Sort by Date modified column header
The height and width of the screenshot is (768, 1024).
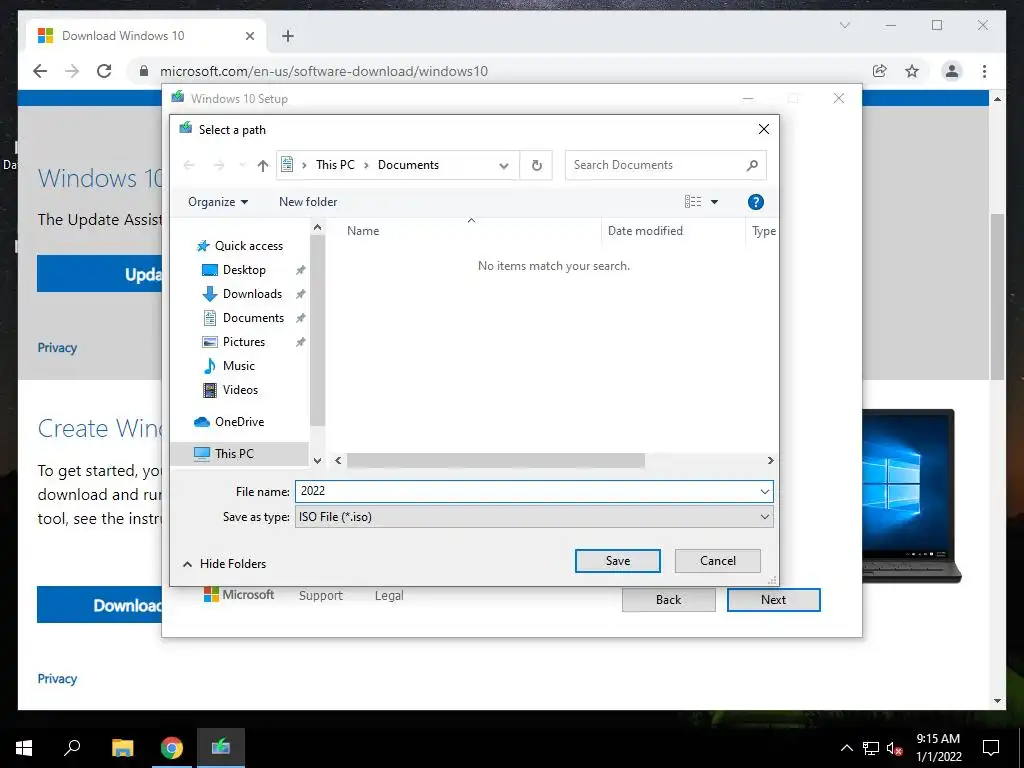645,231
